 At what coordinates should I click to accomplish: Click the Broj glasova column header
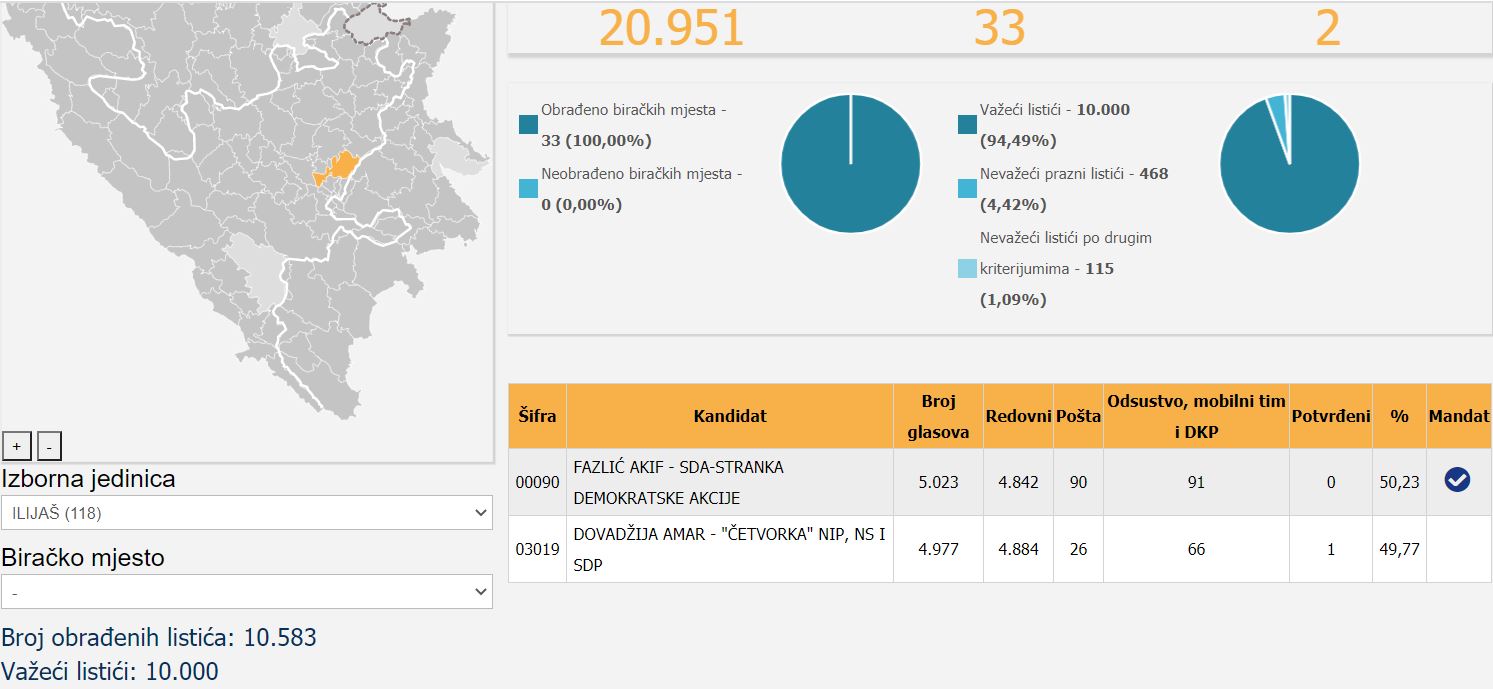(937, 416)
